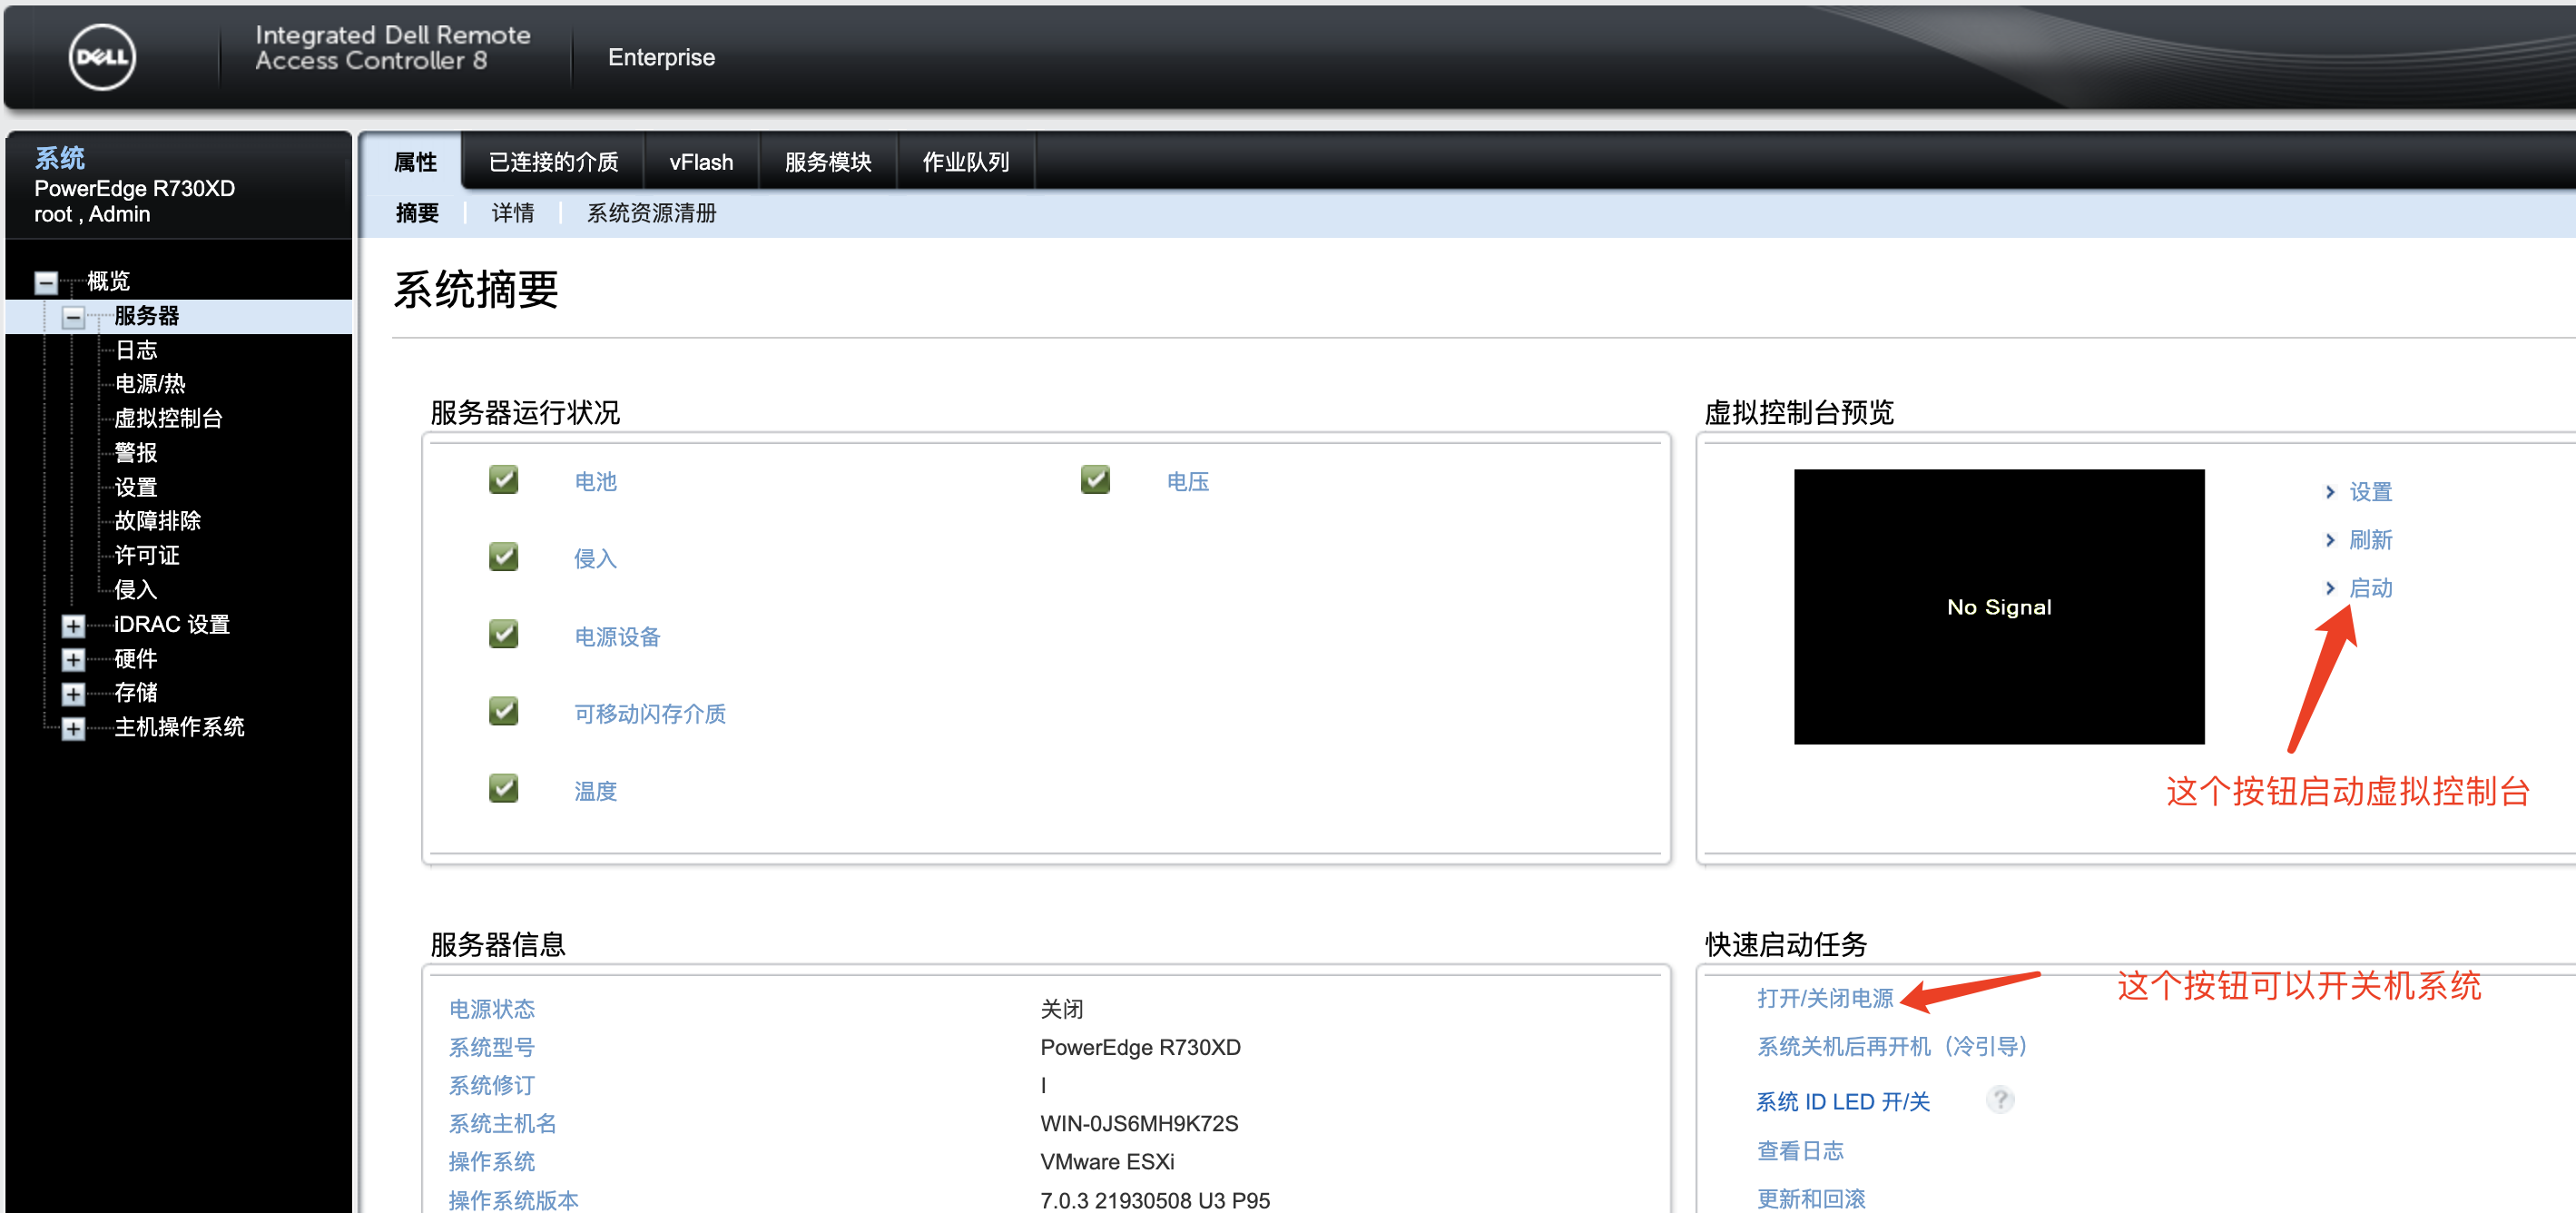Click the green status icon beside 电源设备
2576x1213 pixels.
pos(503,634)
